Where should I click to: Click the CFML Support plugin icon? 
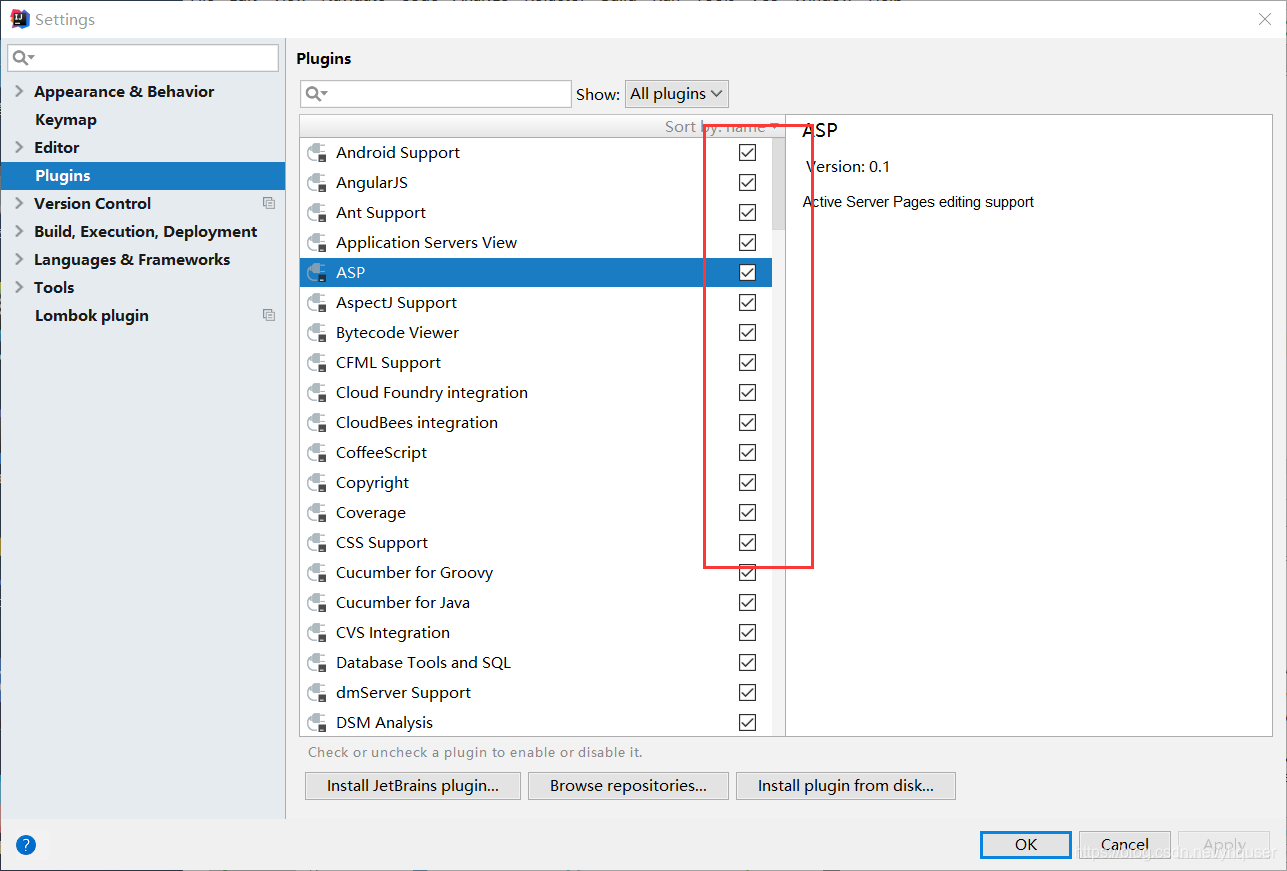318,363
